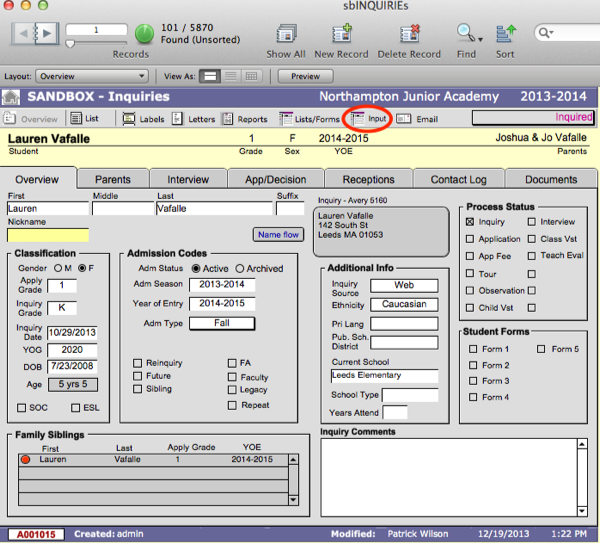Open the Inquiry Source field showing Web
This screenshot has width=600, height=543.
[x=403, y=285]
